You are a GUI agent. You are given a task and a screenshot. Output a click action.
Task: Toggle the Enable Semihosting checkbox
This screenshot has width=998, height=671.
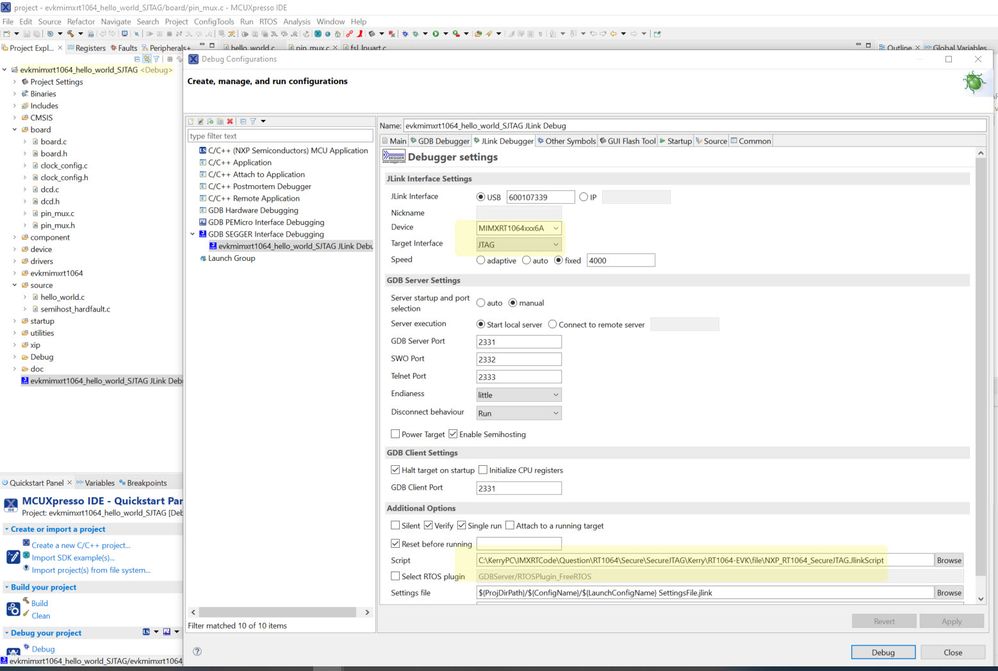(x=453, y=434)
